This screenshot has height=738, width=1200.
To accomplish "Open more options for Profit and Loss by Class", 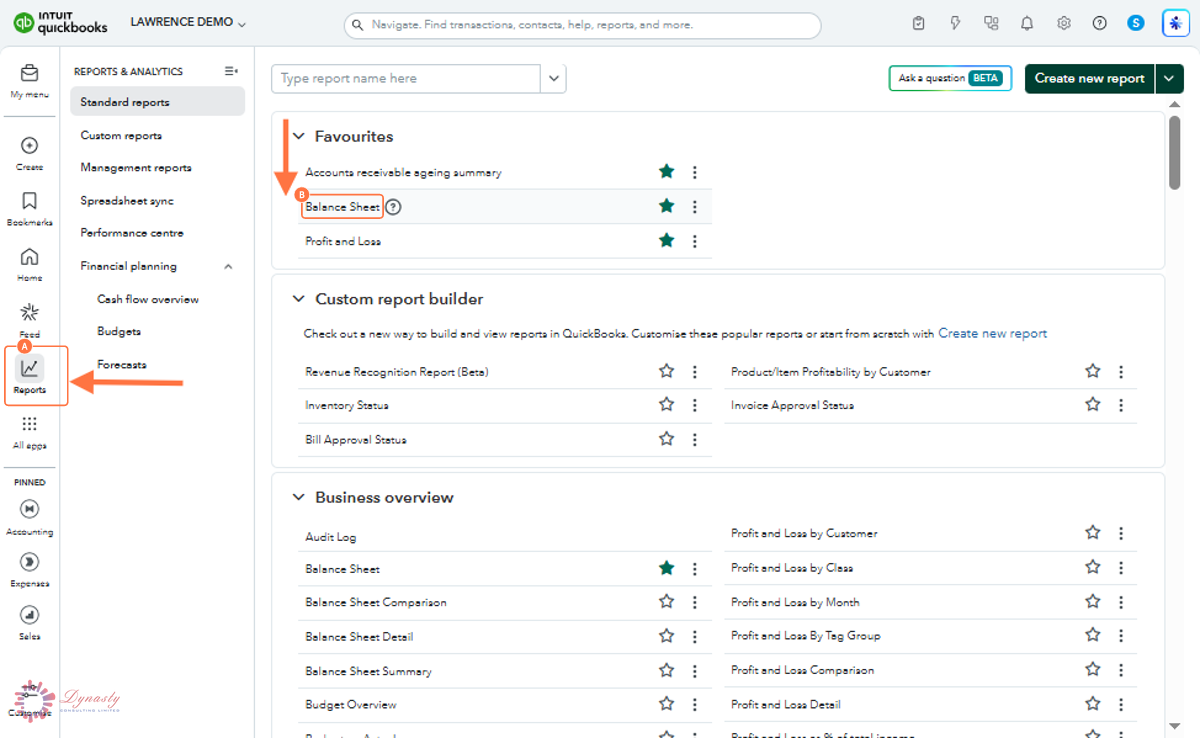I will [x=1121, y=568].
